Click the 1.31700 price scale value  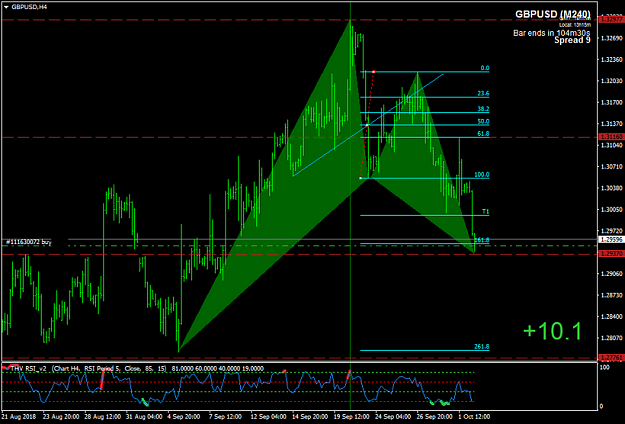(612, 102)
